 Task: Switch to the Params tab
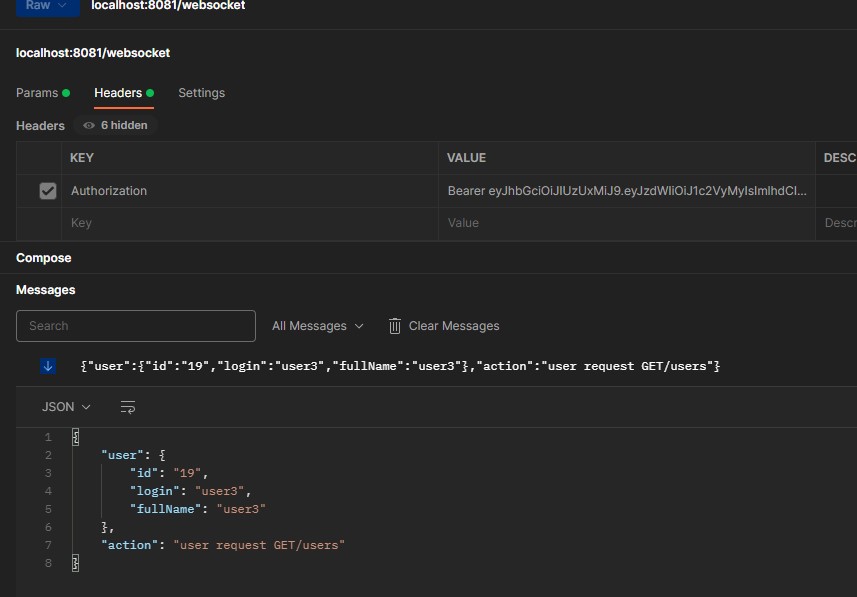click(43, 93)
